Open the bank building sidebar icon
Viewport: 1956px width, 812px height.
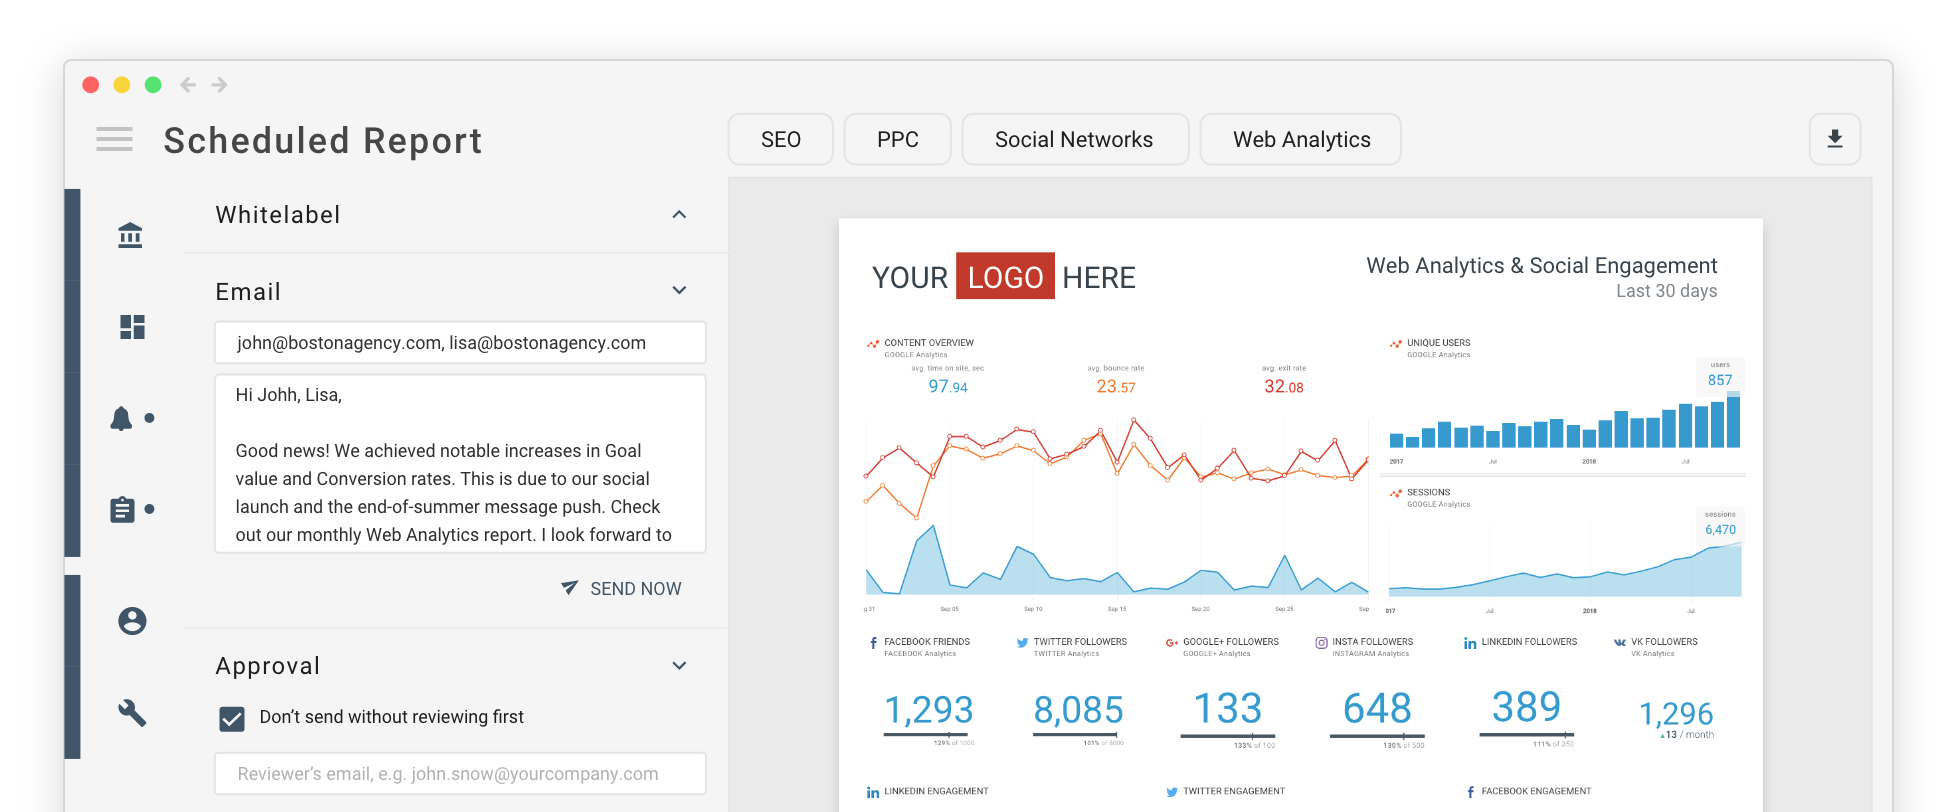pos(130,235)
